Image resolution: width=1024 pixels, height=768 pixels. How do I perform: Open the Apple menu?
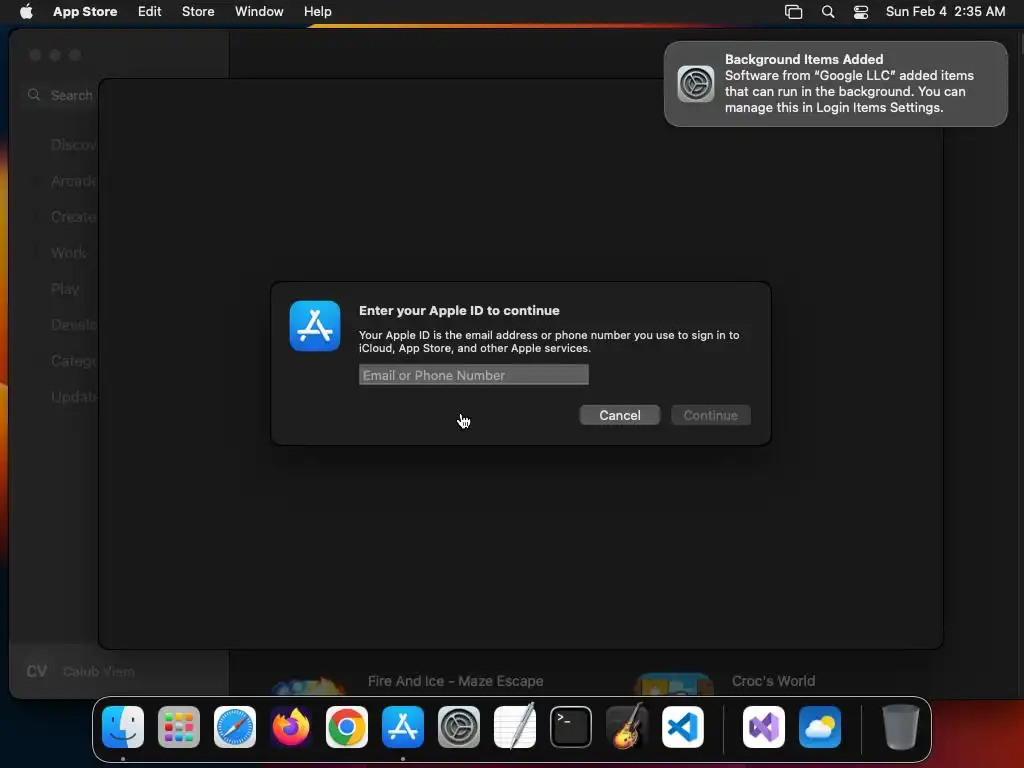[26, 11]
